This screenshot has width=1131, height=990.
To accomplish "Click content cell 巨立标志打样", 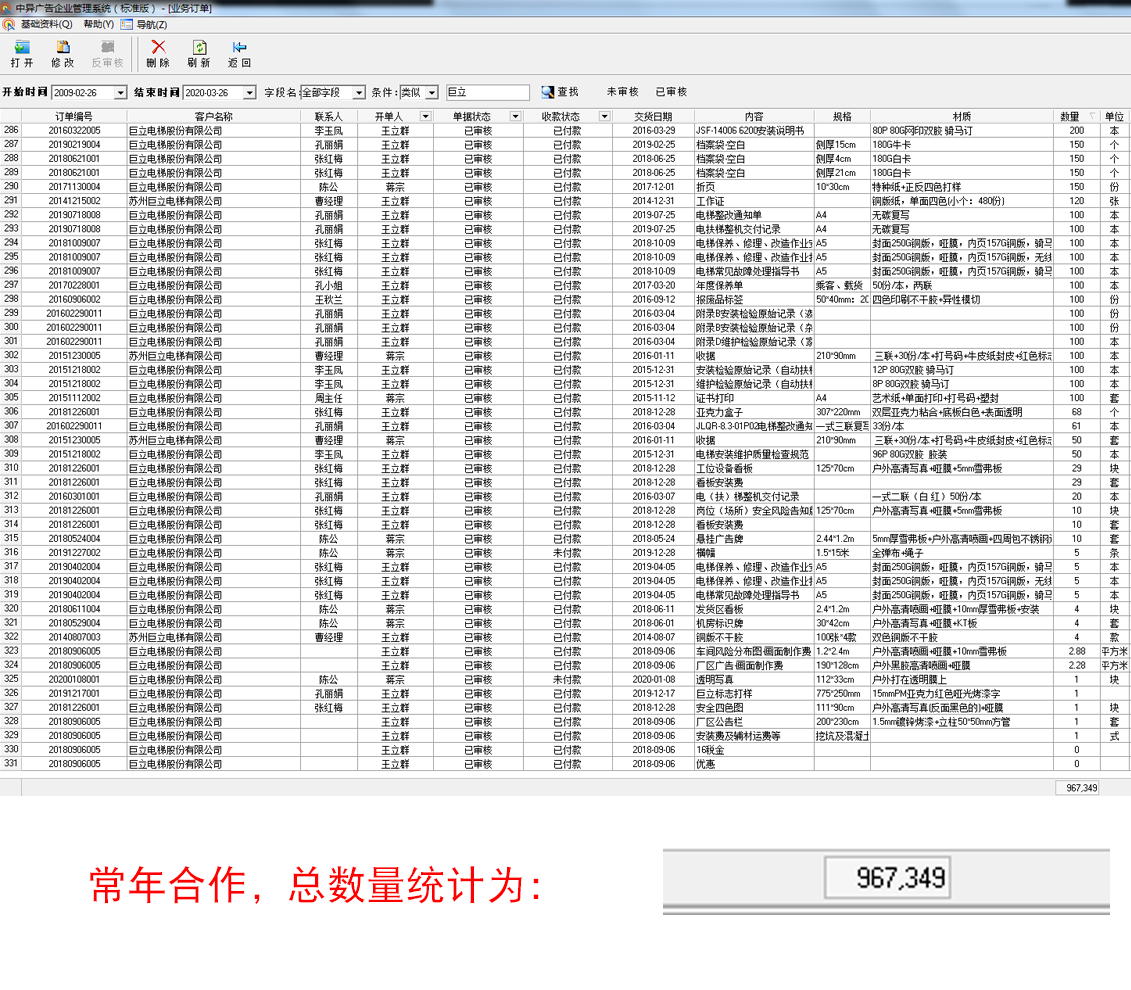I will click(x=723, y=694).
